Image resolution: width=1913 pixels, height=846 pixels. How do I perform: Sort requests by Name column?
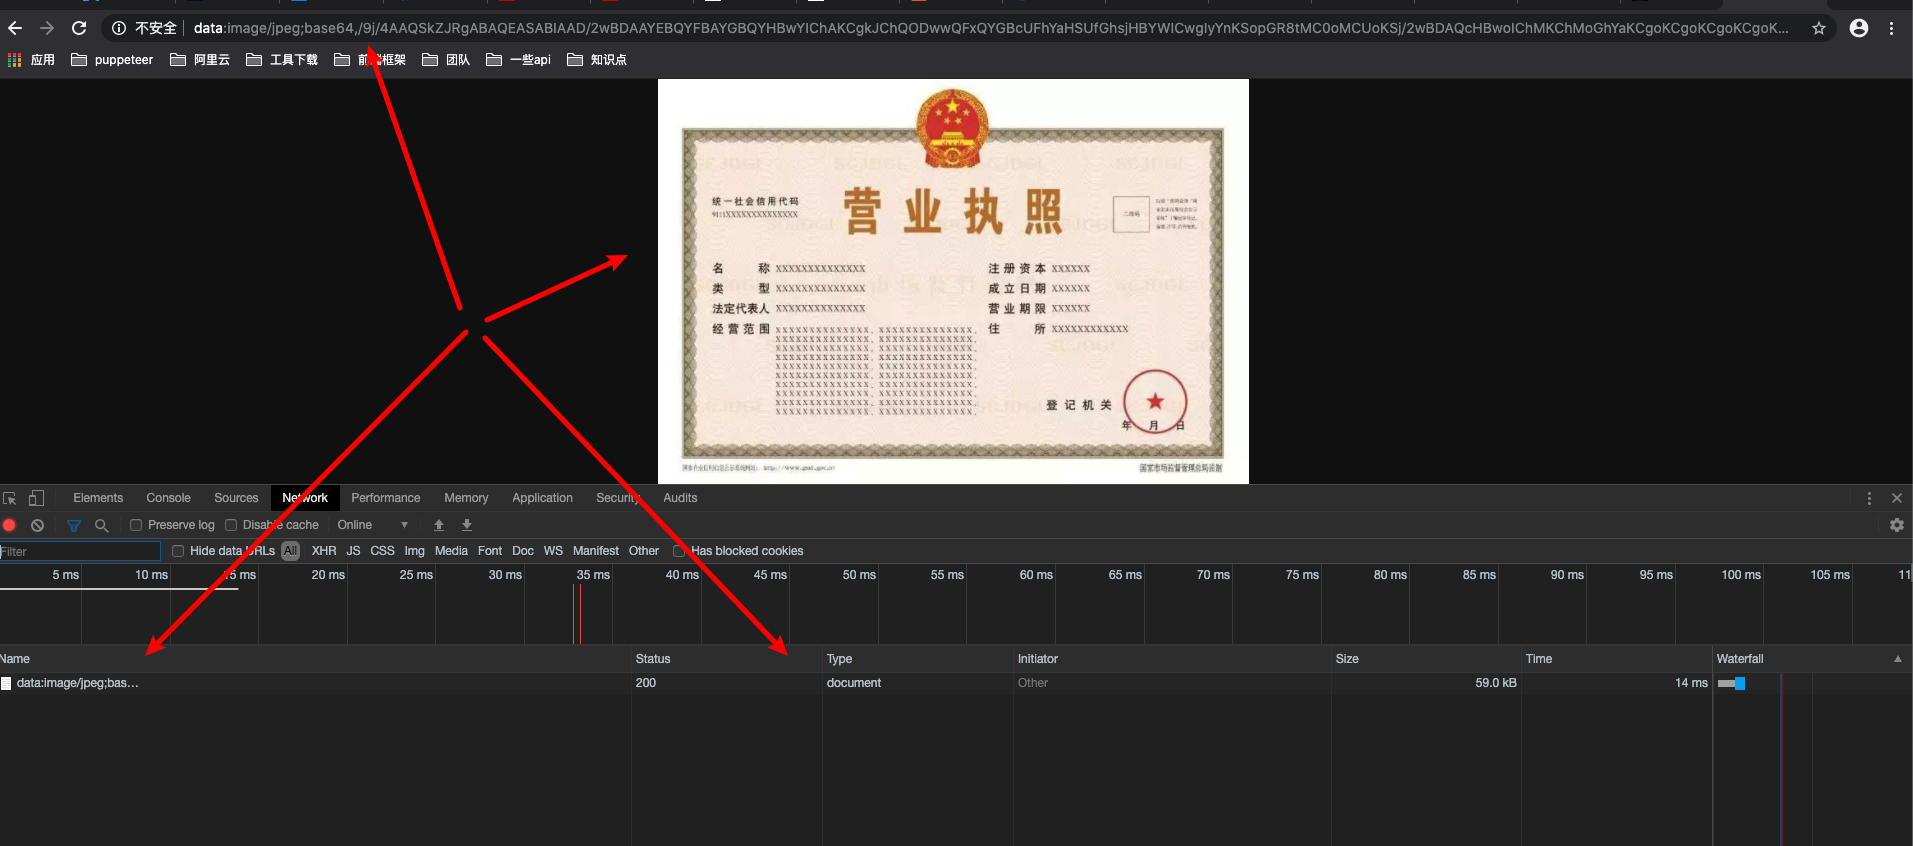coord(315,659)
